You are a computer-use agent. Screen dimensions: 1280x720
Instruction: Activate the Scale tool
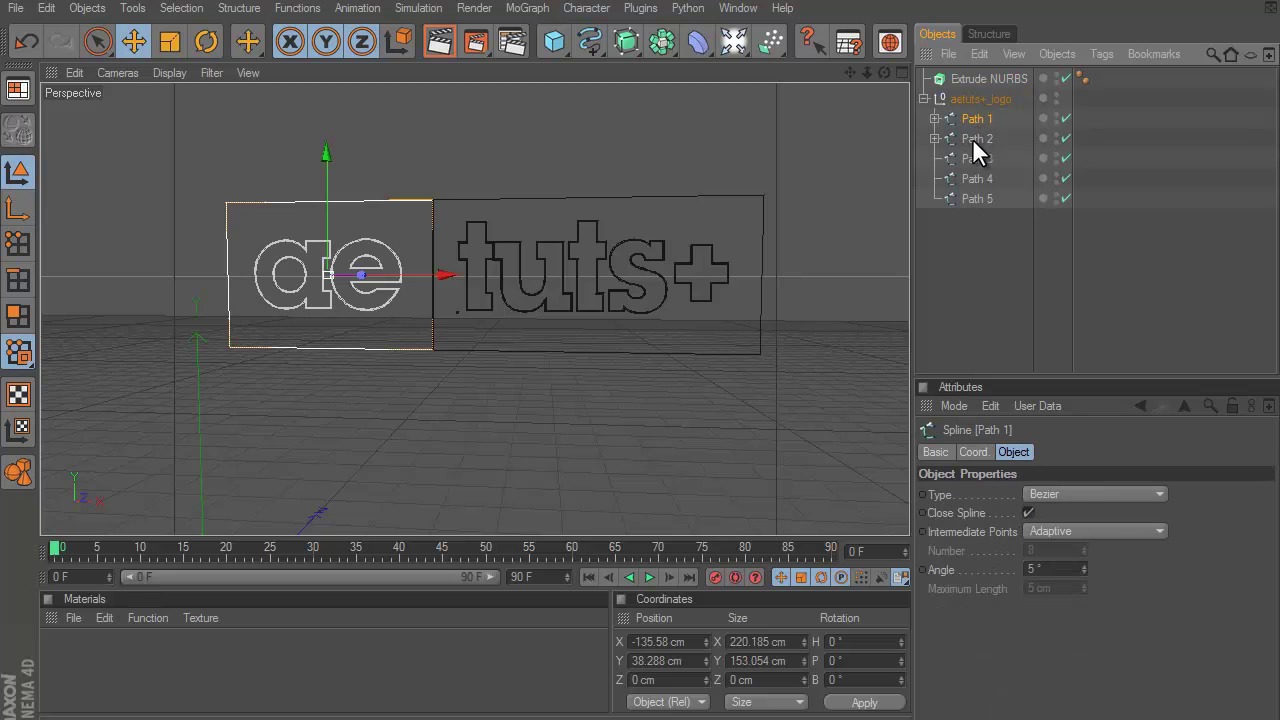(170, 42)
